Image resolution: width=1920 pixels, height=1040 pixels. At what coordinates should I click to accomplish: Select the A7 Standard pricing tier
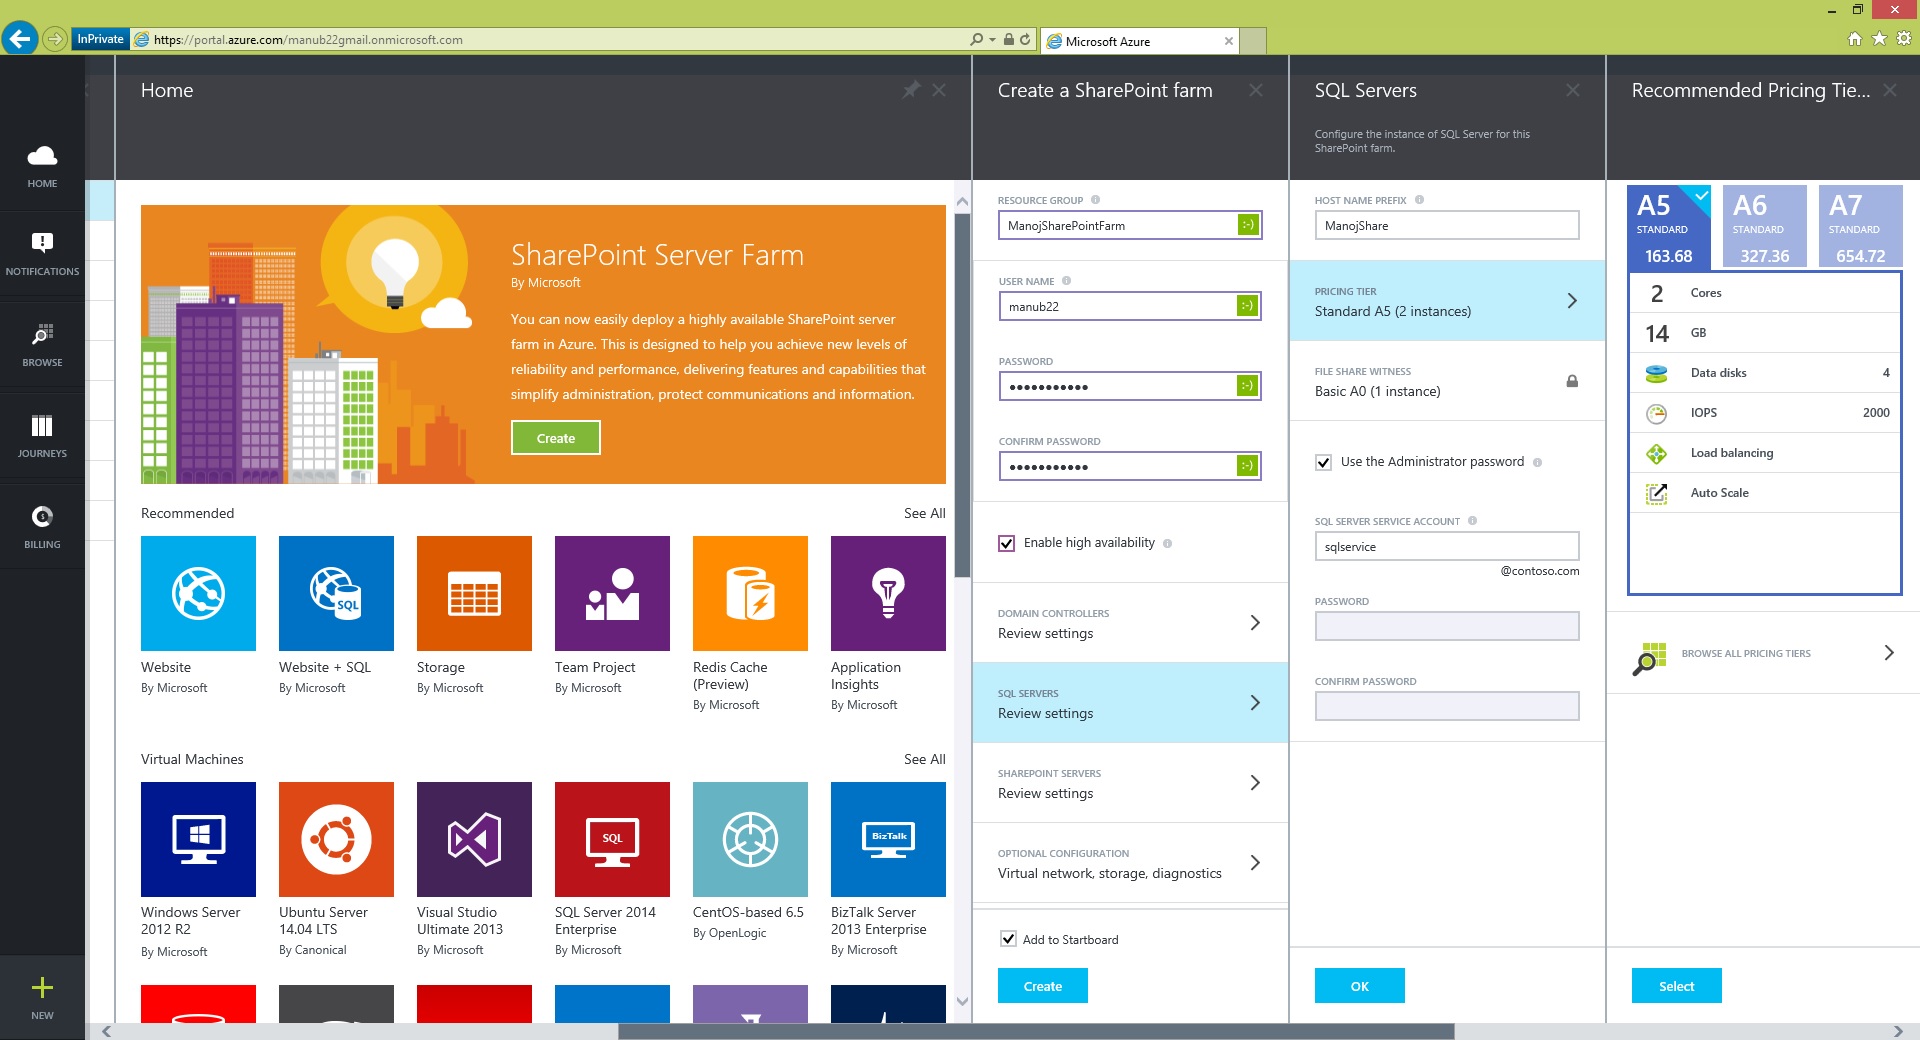click(1860, 227)
